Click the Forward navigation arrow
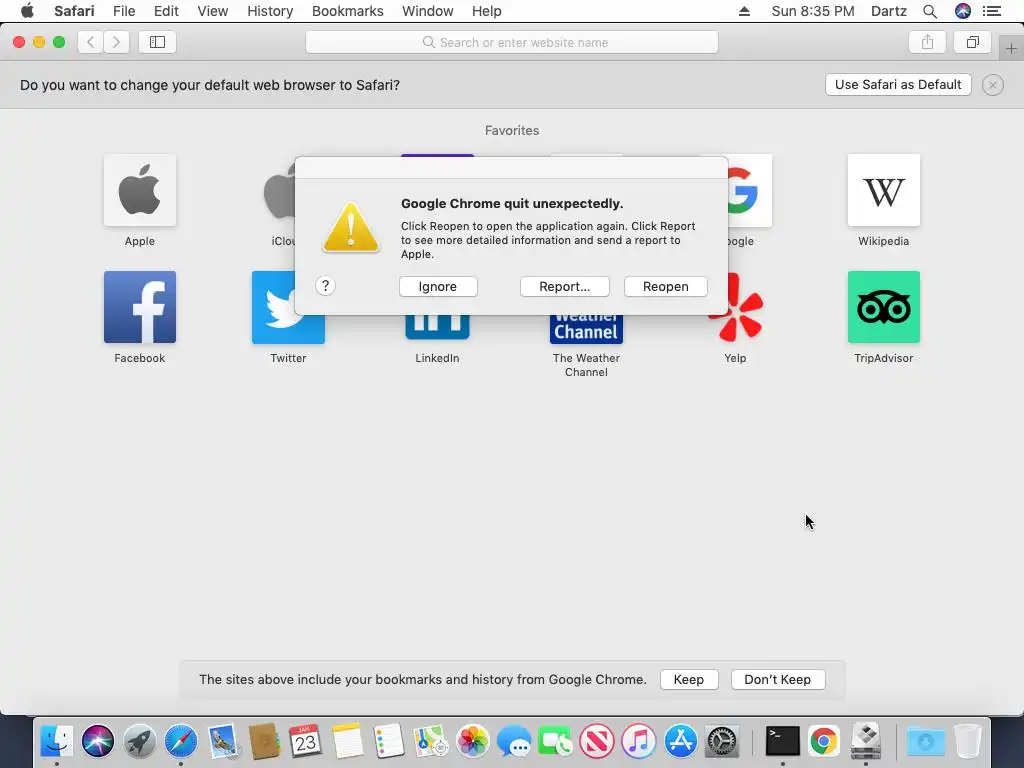The height and width of the screenshot is (768, 1024). click(x=116, y=42)
